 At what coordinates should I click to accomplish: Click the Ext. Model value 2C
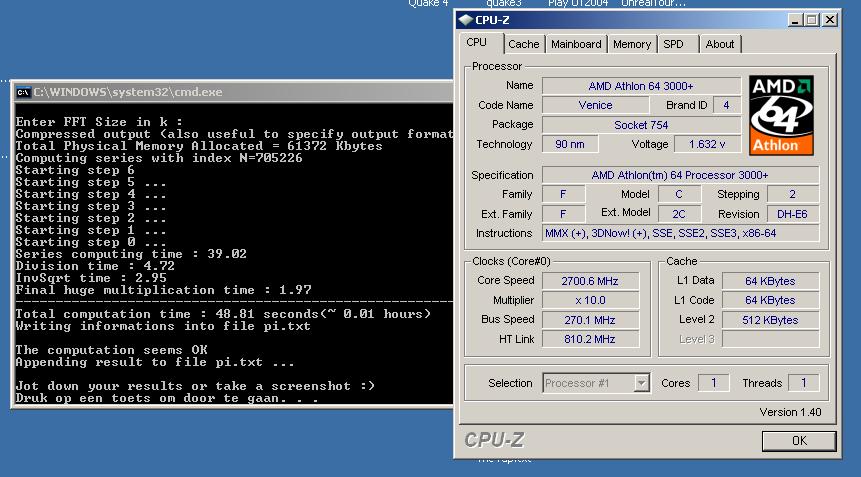[679, 214]
